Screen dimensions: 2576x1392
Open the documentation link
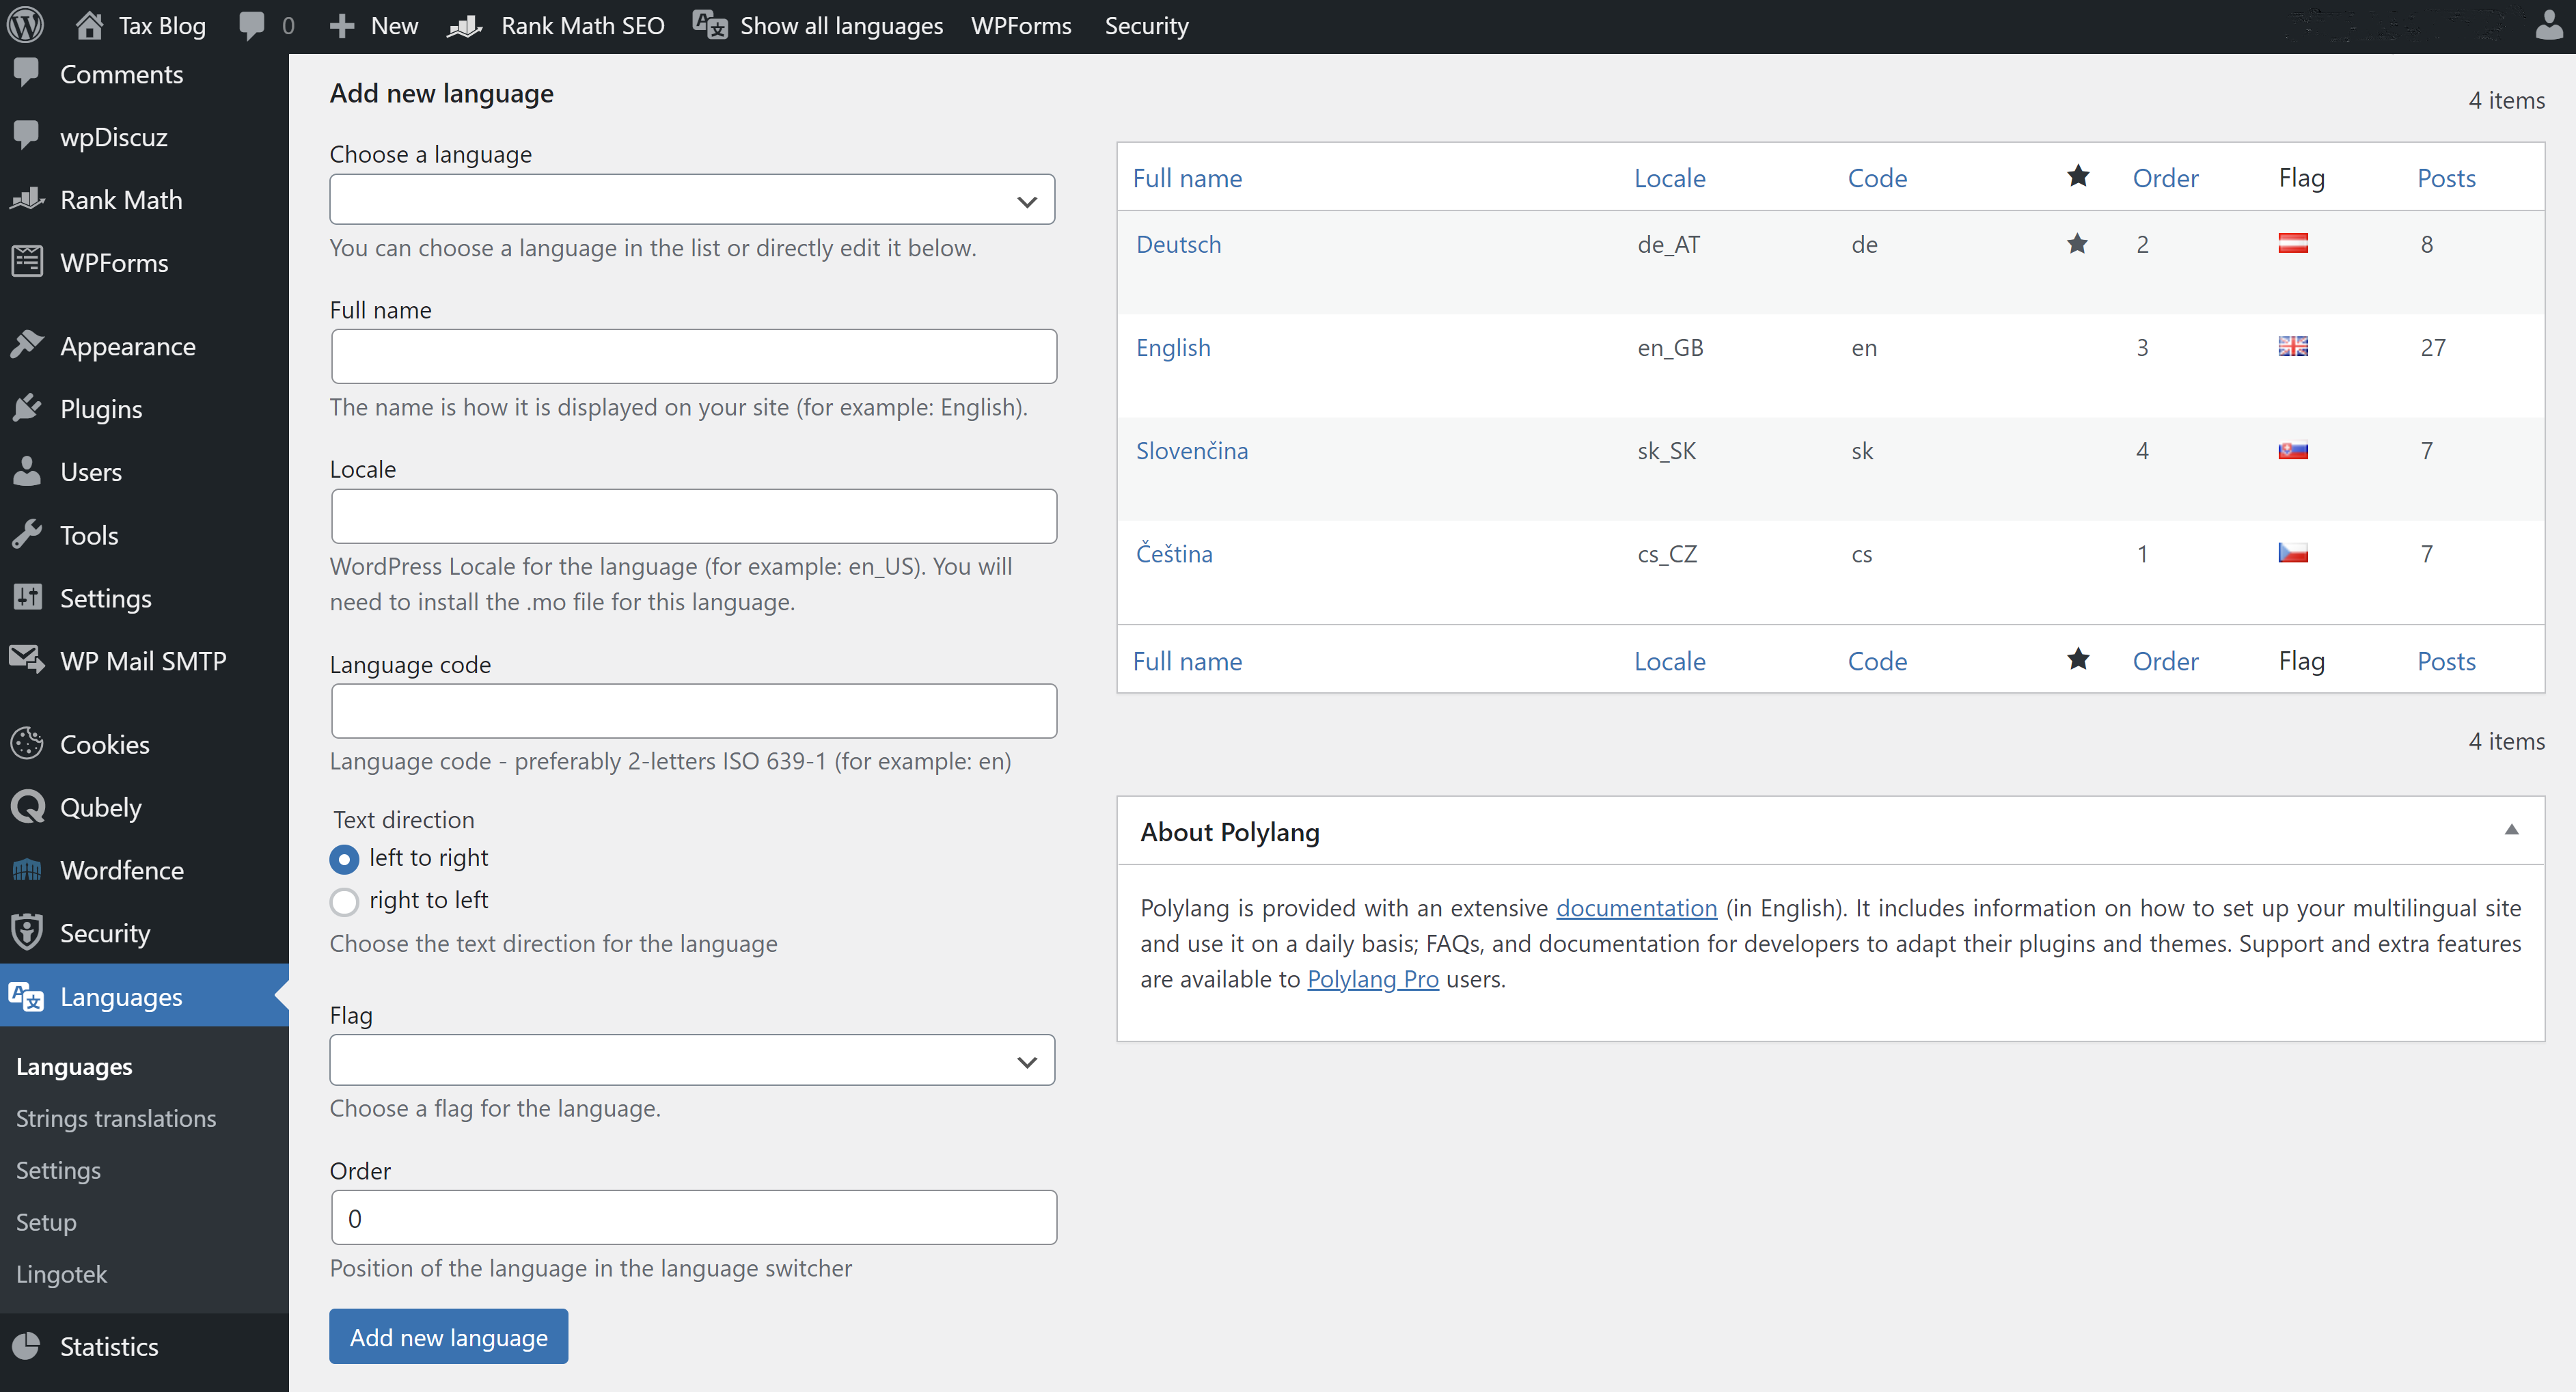pos(1636,908)
